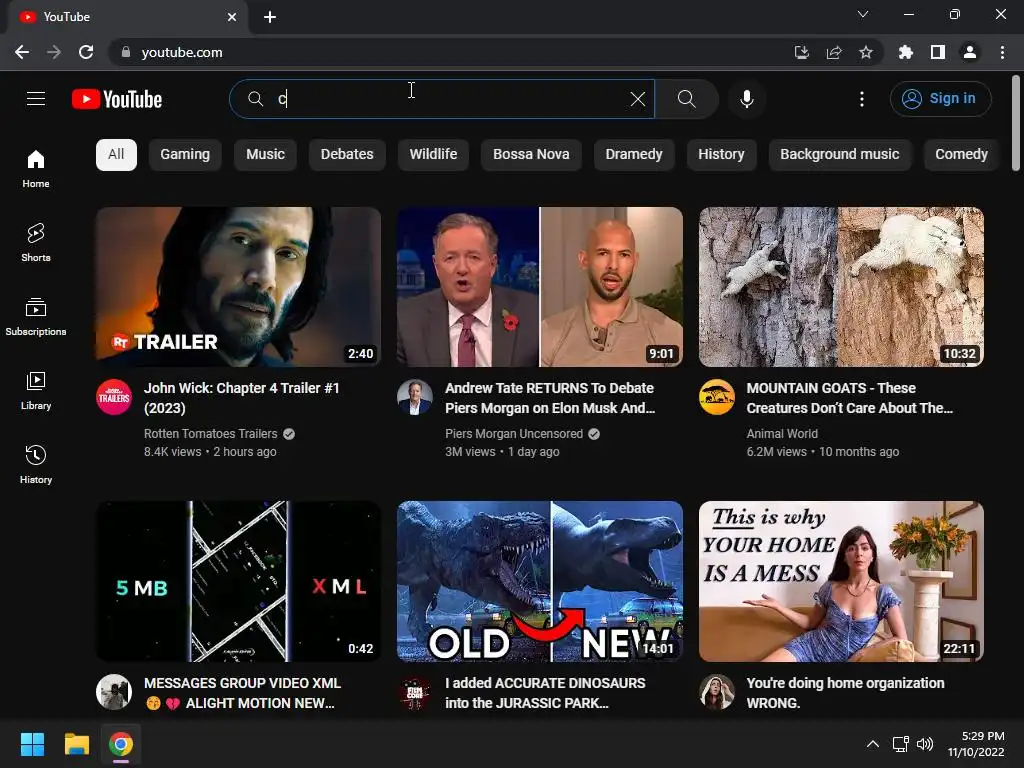The image size is (1024, 768).
Task: Select the Dramedy filter chip
Action: coord(633,155)
